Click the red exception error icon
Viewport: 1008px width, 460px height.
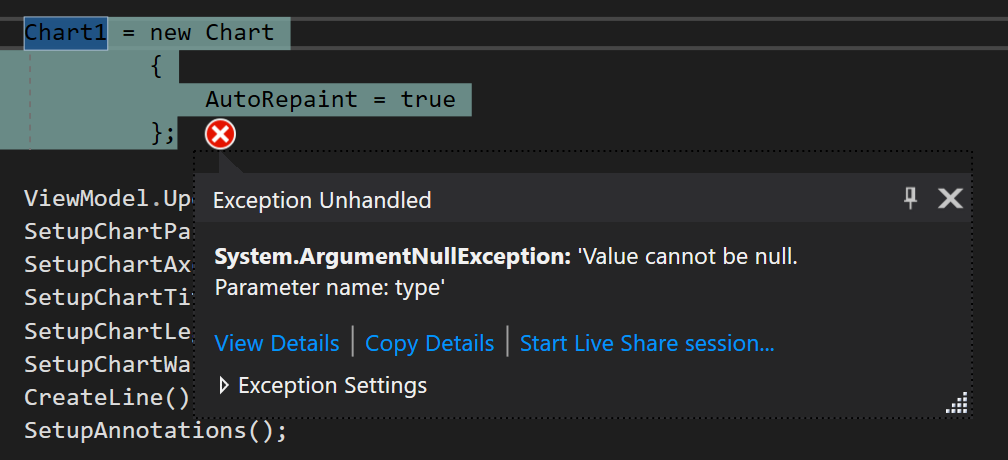(220, 135)
